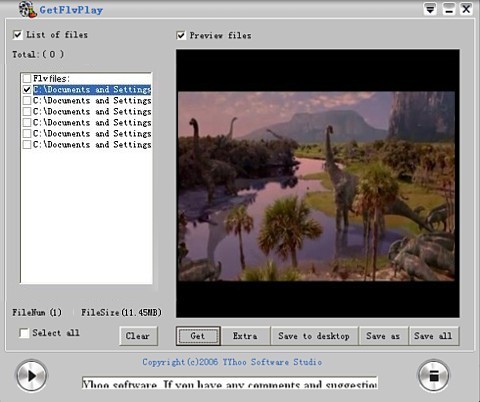Click the round Stop button

coord(434,376)
